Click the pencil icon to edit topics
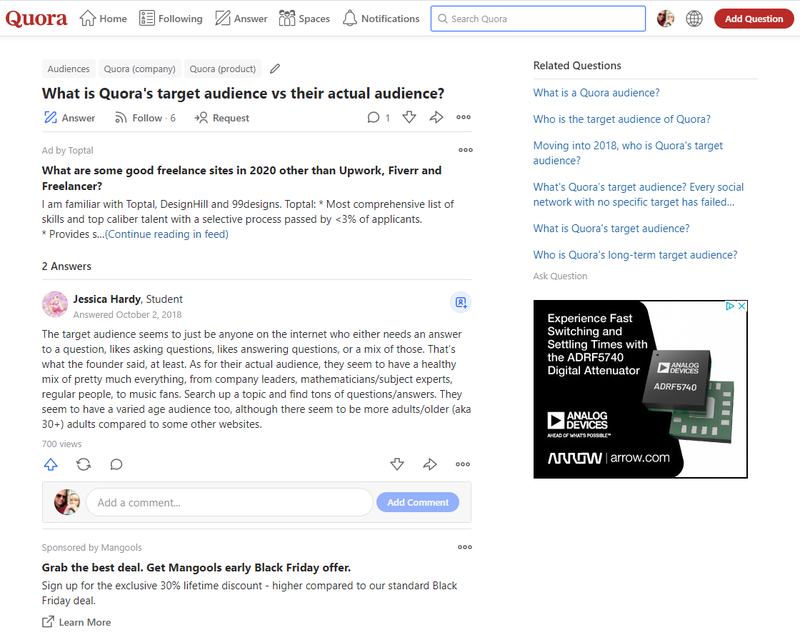This screenshot has height=640, width=800. pos(275,68)
